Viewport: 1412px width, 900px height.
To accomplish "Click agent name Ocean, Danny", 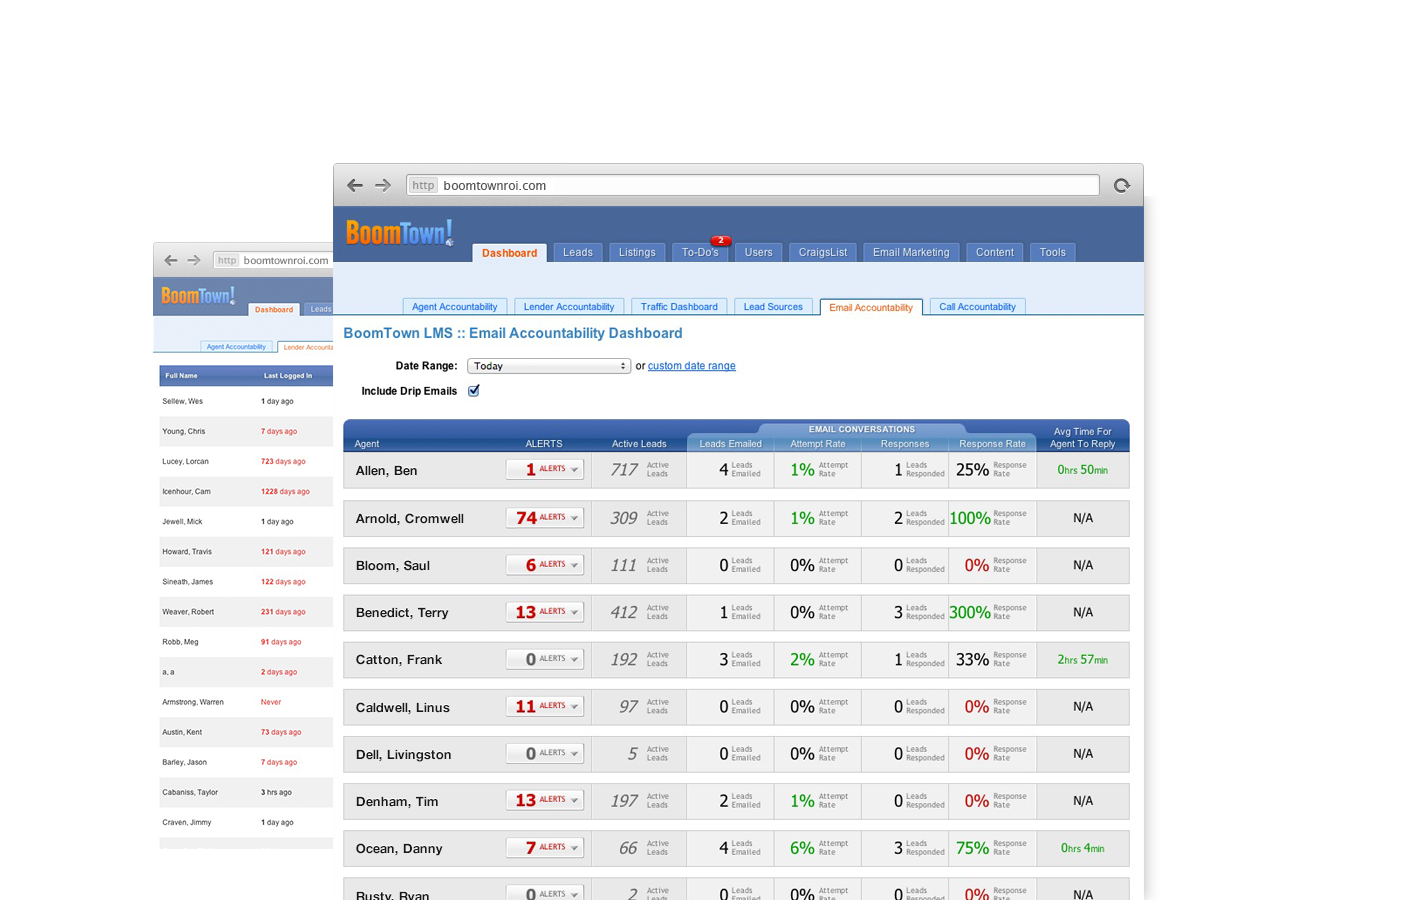I will pyautogui.click(x=399, y=849).
